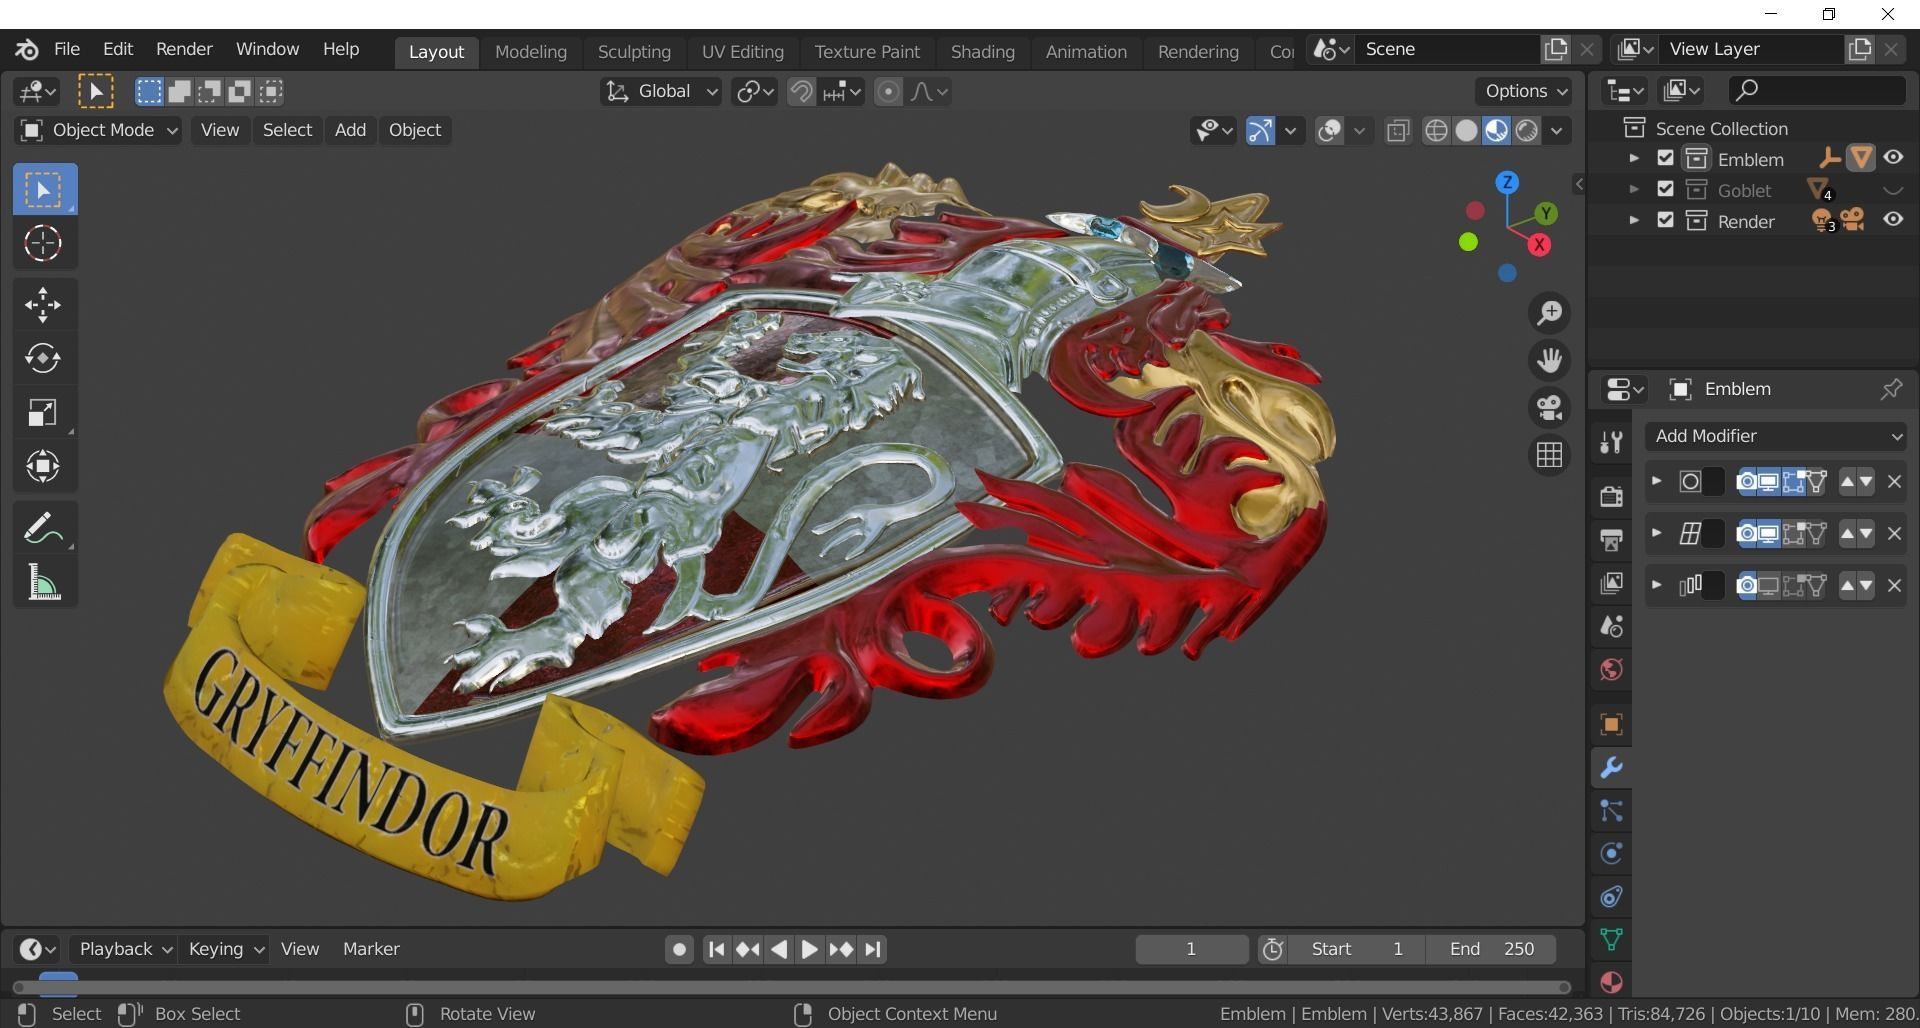Toggle snapping magnet
Viewport: 1920px width, 1028px height.
801,92
